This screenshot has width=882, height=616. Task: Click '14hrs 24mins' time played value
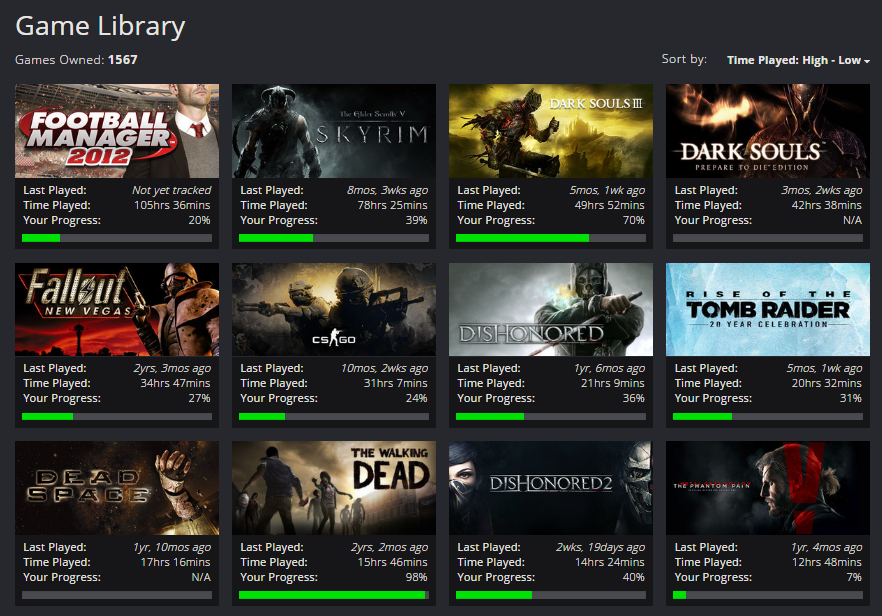(610, 562)
